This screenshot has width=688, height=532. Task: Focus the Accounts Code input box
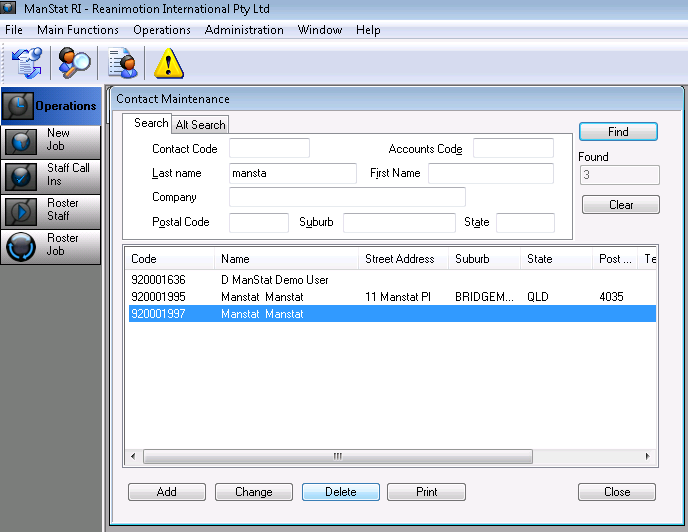512,149
